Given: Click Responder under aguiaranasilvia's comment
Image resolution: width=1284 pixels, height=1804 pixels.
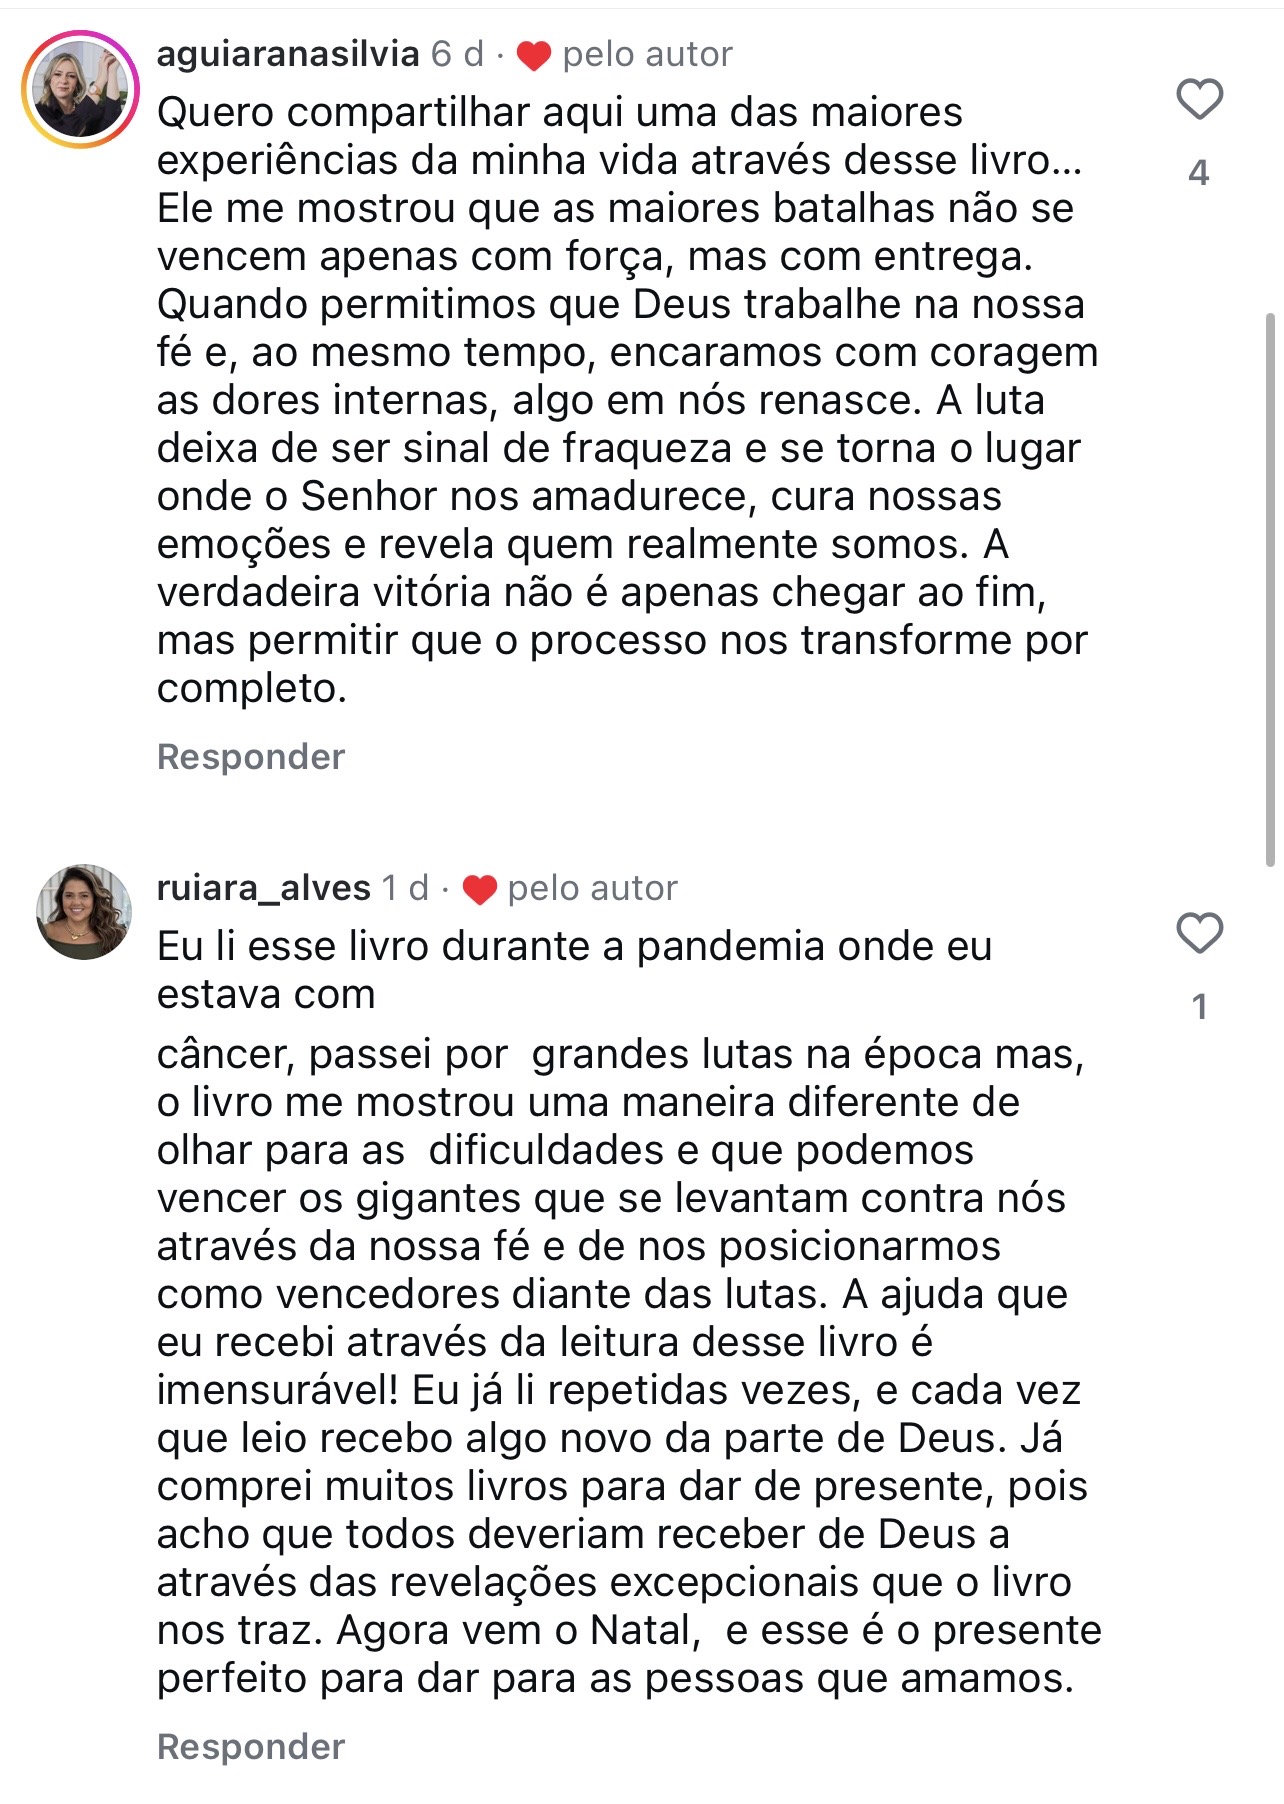Looking at the screenshot, I should point(251,757).
